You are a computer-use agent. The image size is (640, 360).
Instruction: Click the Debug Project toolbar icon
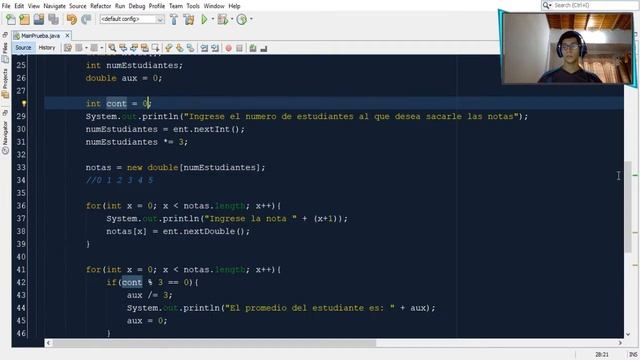[222, 19]
